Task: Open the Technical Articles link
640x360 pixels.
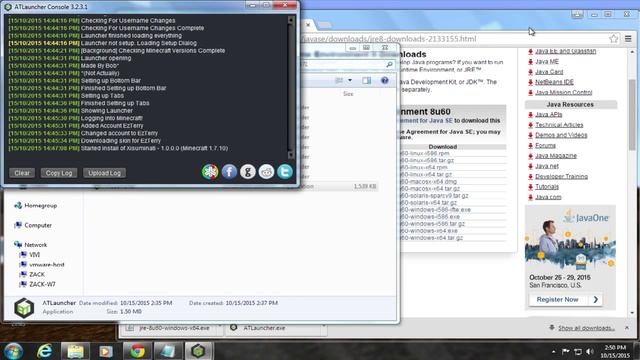Action: pos(559,125)
